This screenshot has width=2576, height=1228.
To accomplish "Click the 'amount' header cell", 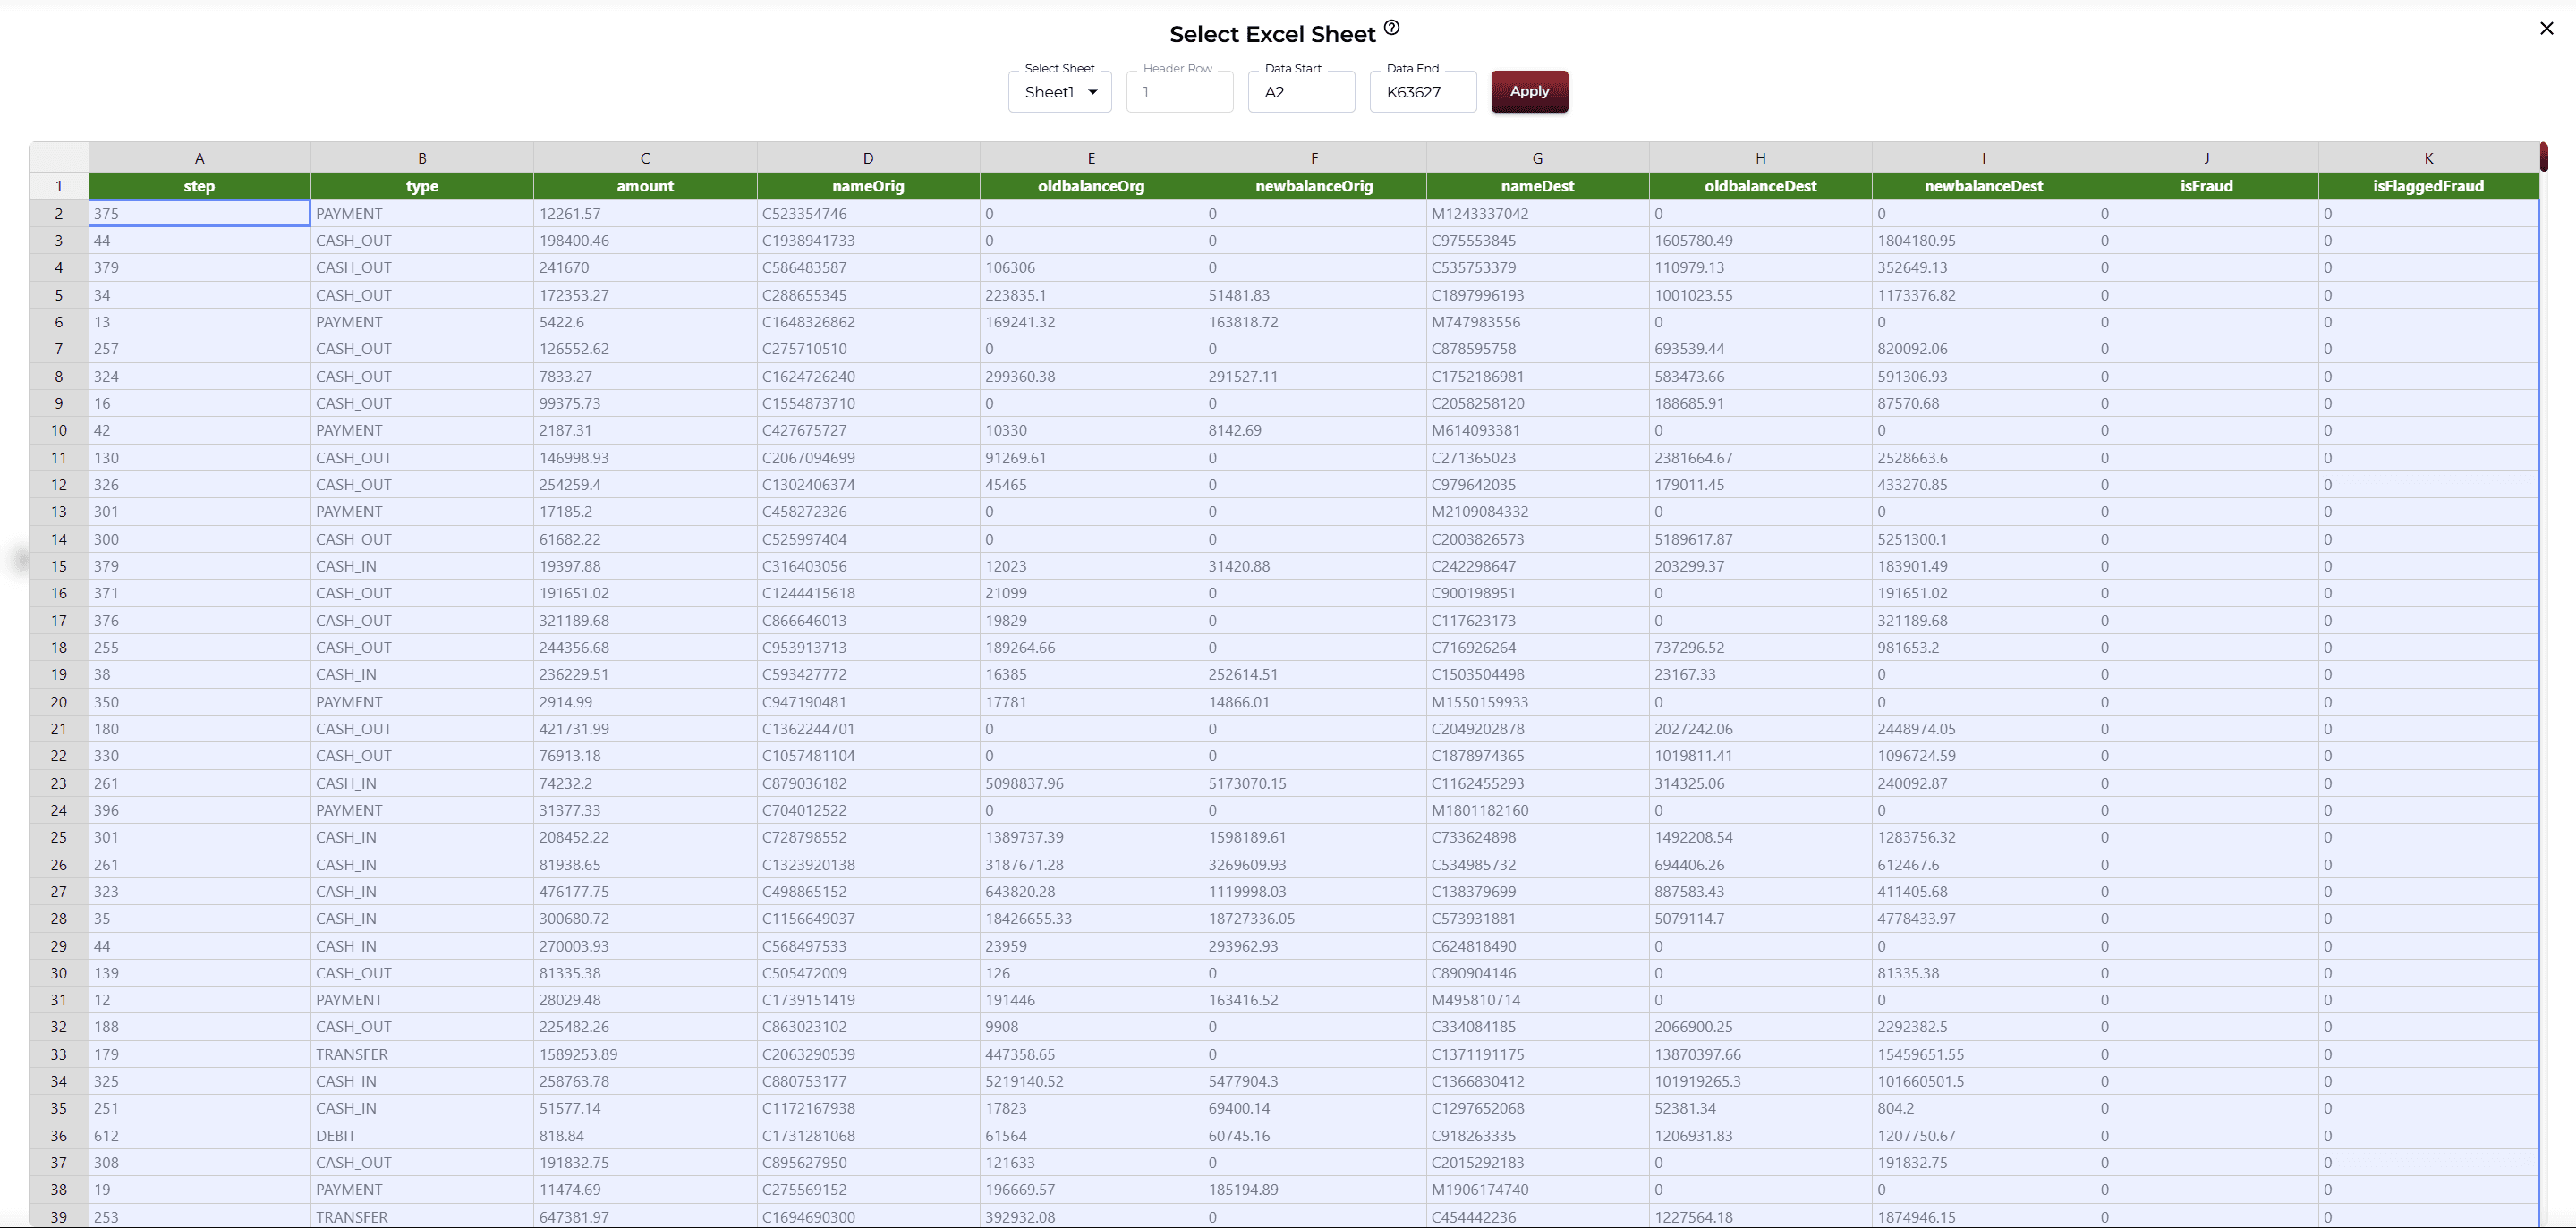I will tap(645, 186).
